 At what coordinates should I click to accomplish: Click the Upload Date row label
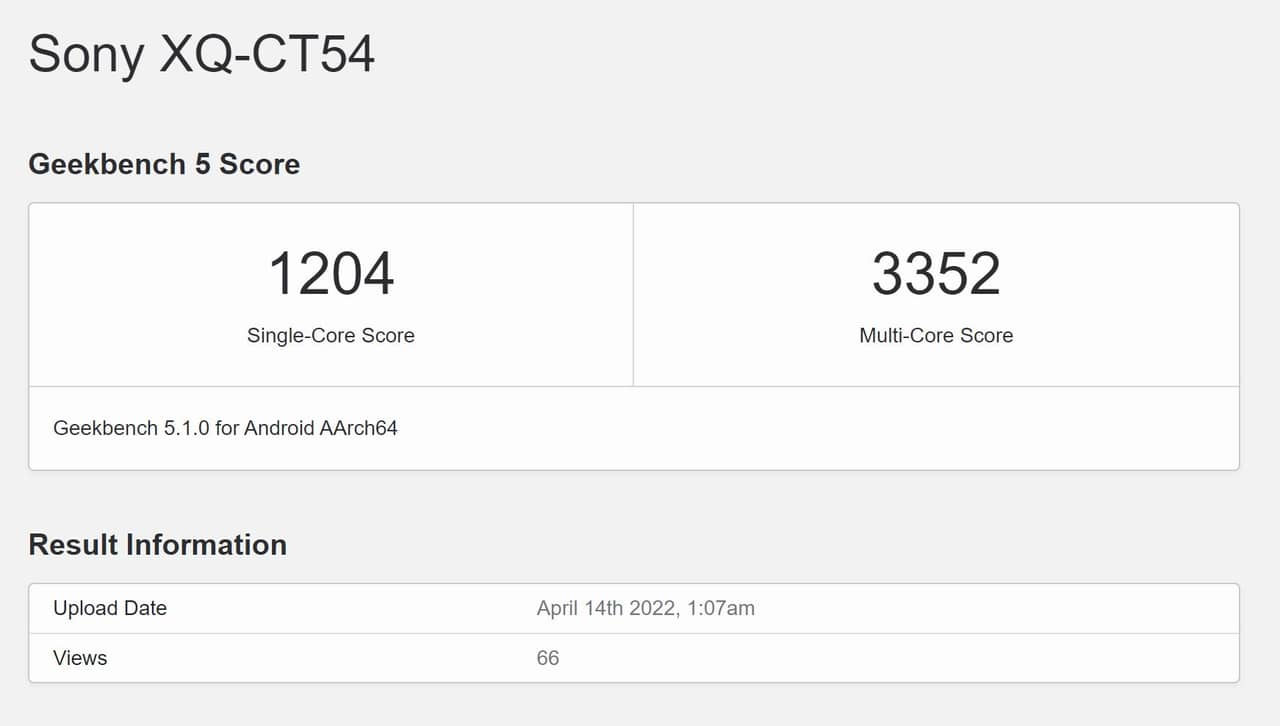110,608
